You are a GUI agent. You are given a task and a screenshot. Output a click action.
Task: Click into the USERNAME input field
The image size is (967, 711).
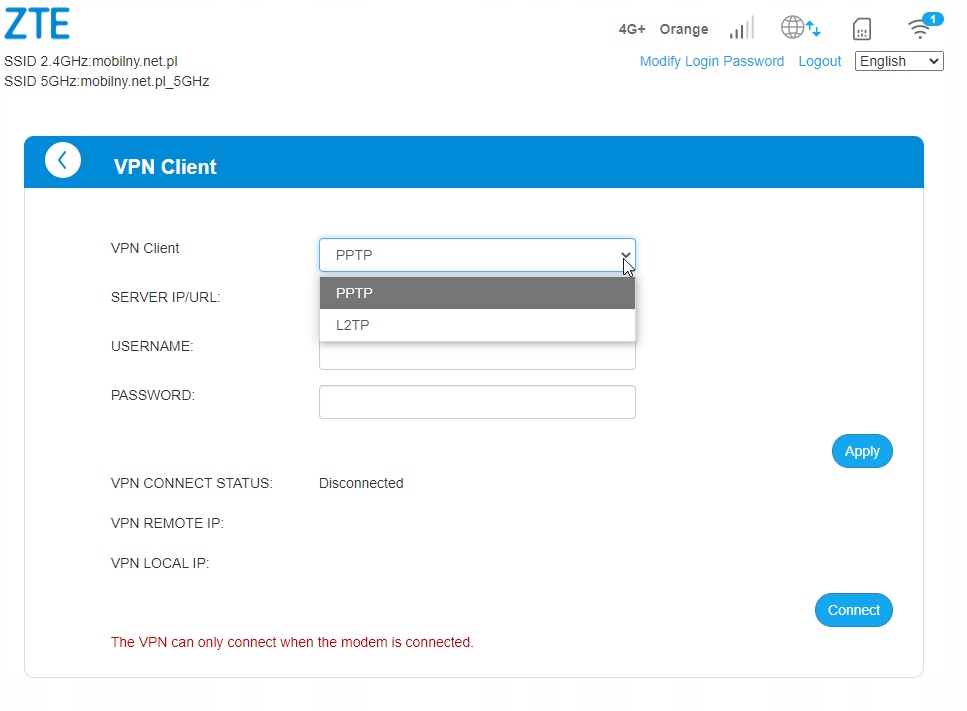tap(477, 356)
